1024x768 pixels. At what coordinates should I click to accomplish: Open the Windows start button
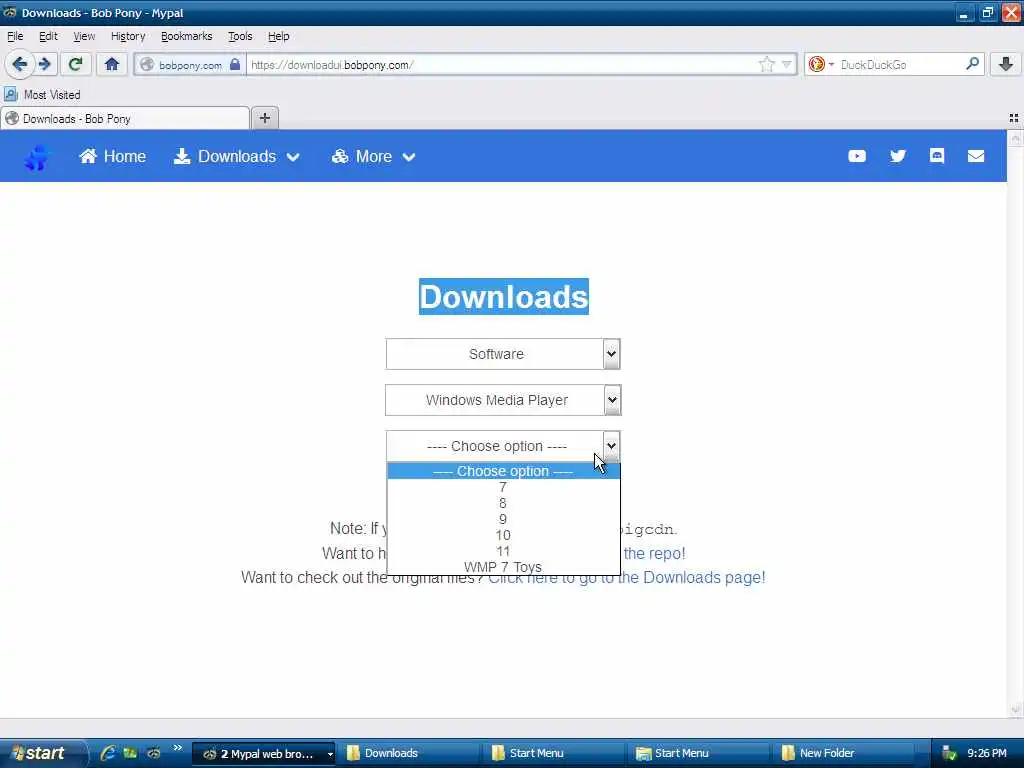tap(42, 753)
